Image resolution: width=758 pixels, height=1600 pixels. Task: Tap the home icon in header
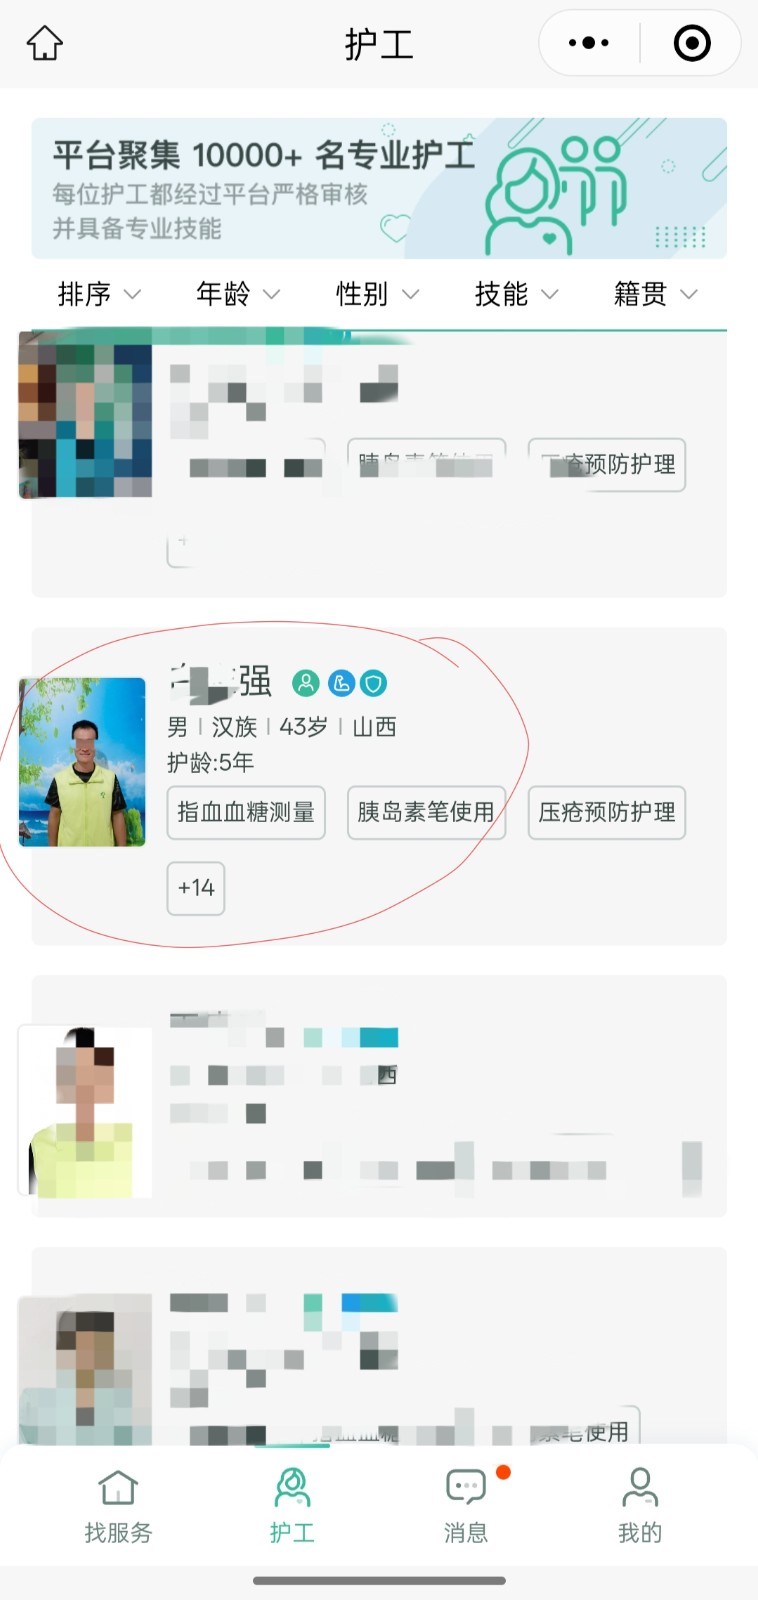pos(45,43)
